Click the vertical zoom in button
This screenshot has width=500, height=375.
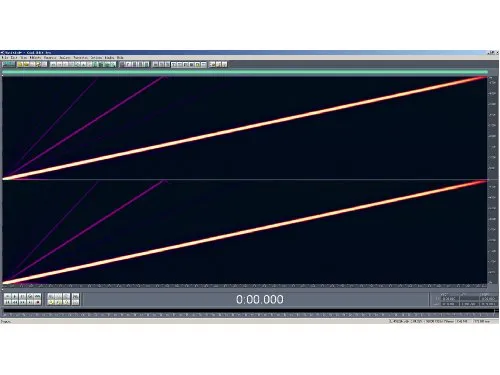click(x=76, y=296)
